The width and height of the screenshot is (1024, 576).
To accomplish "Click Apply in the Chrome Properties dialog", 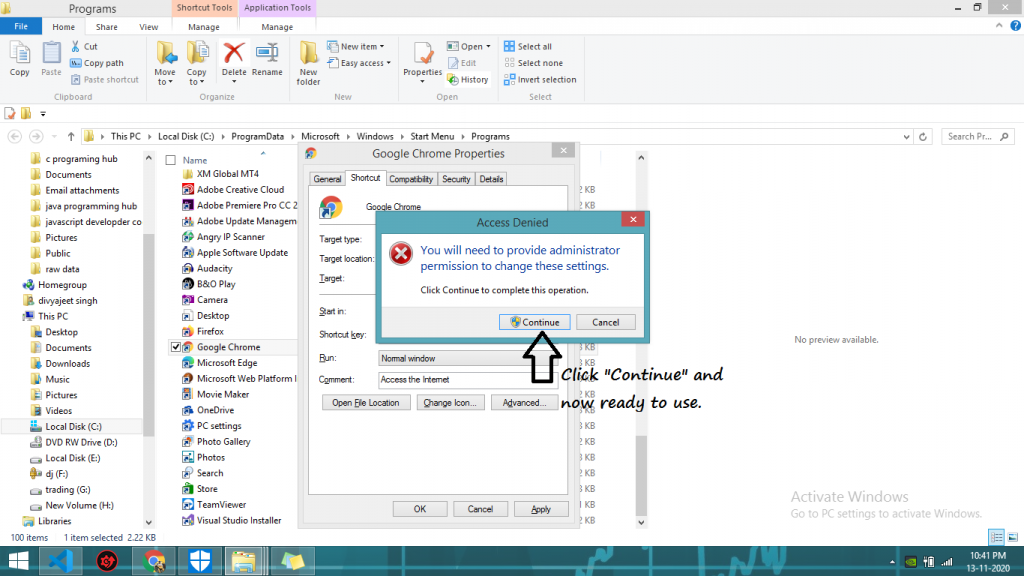I will coord(541,509).
